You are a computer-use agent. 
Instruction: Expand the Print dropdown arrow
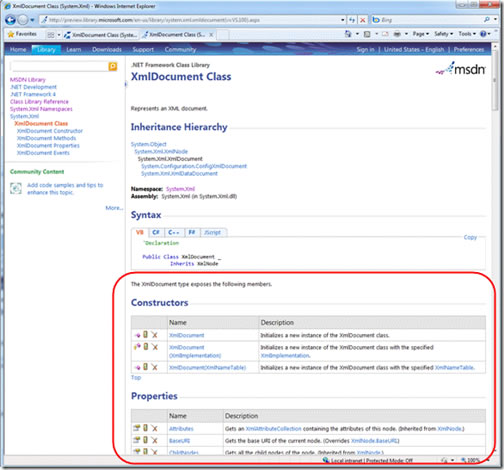406,34
